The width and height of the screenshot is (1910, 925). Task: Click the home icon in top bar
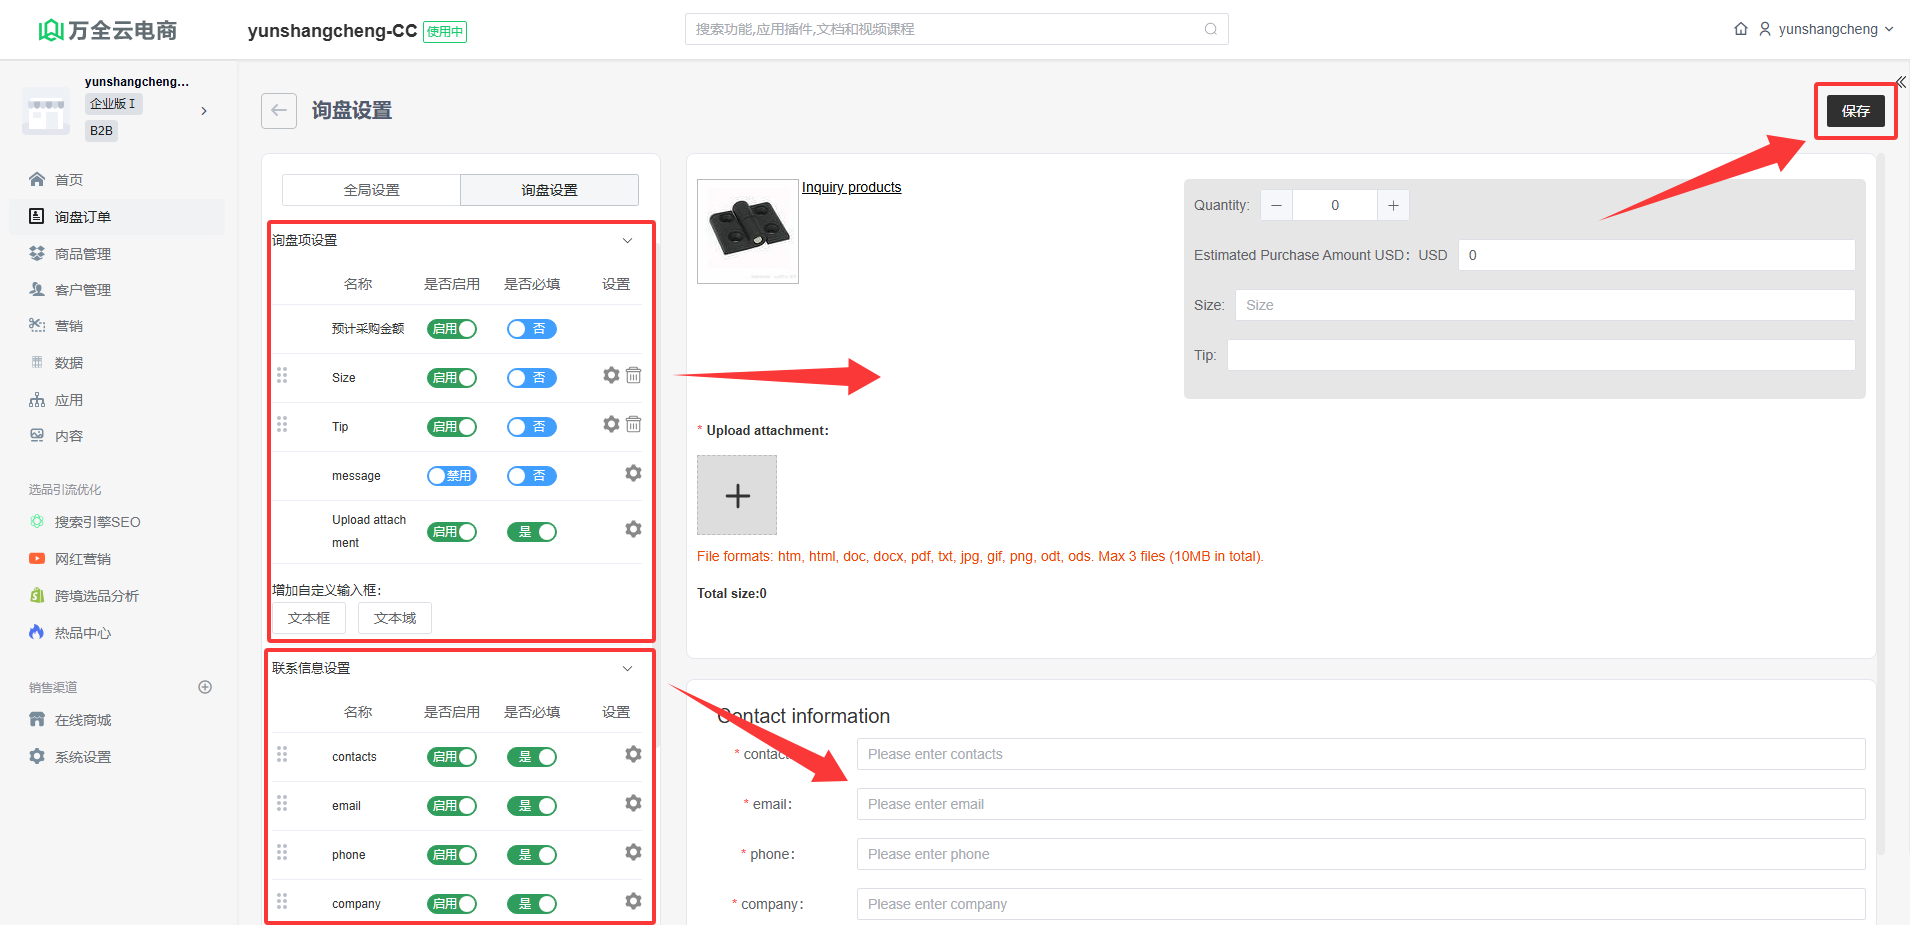click(1741, 29)
